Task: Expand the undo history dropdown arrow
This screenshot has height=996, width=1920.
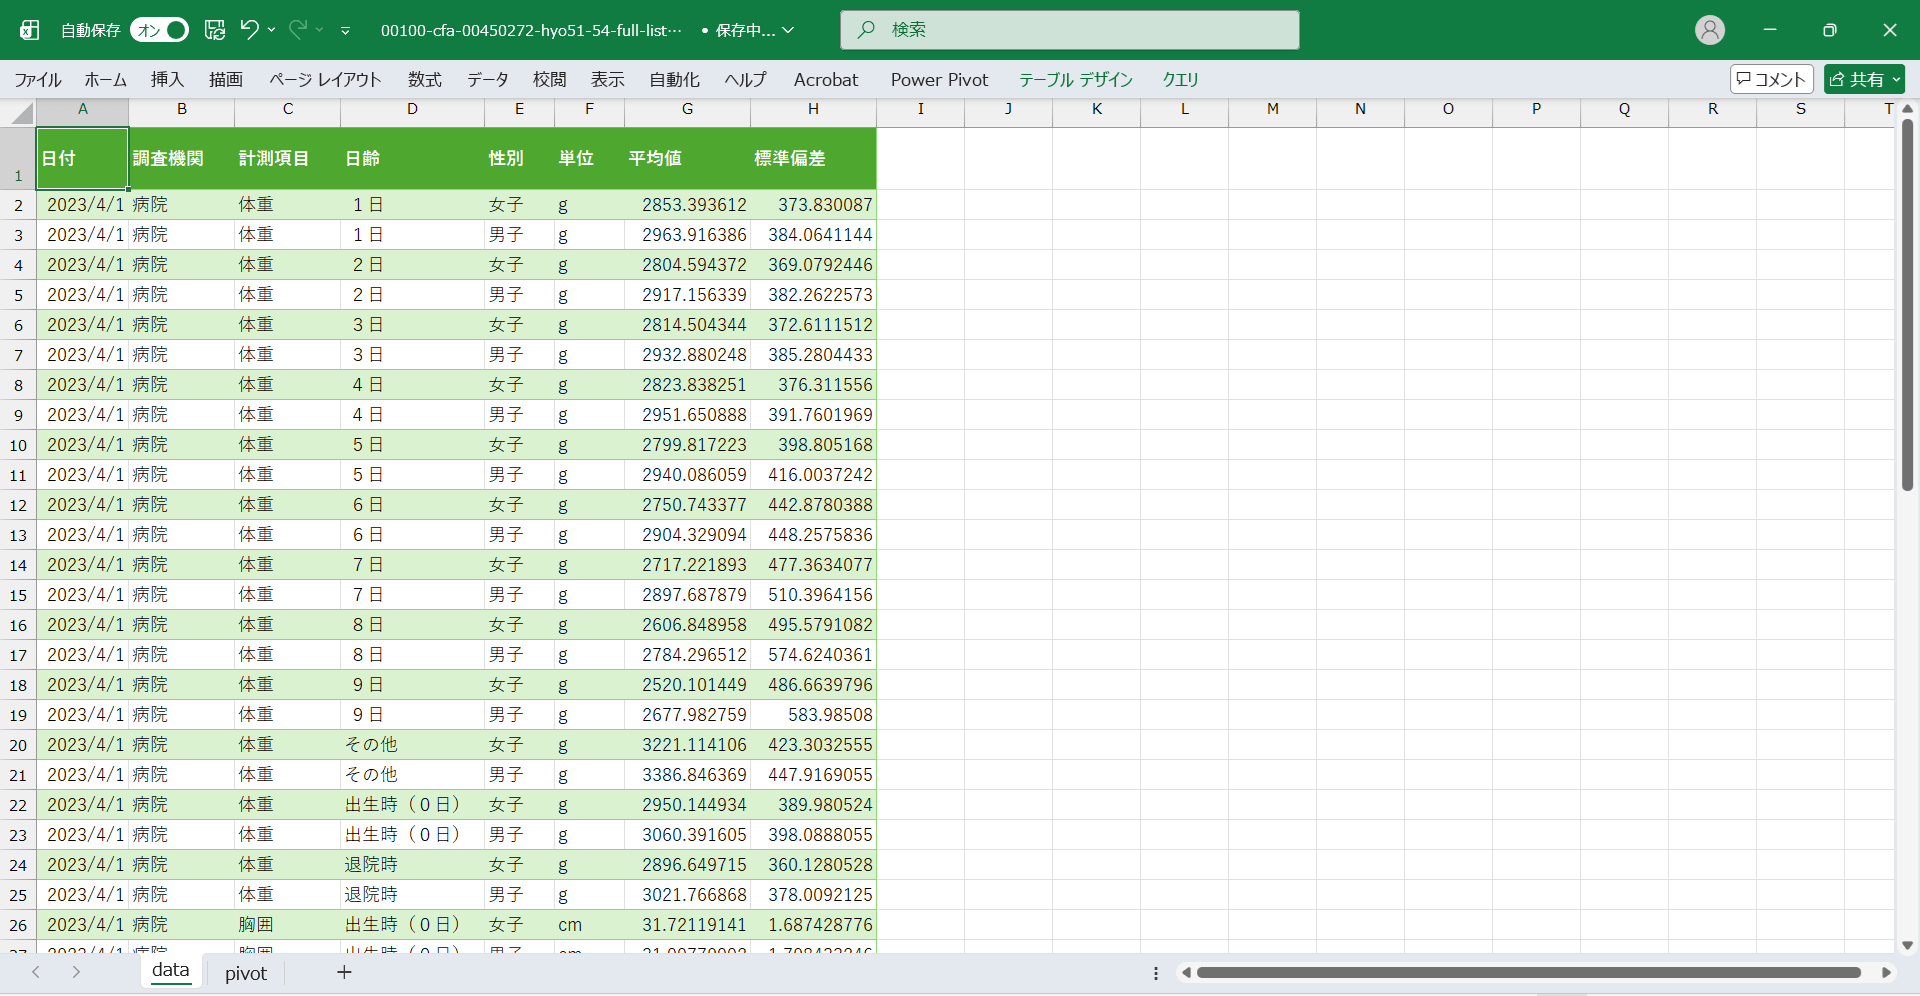Action: click(x=272, y=30)
